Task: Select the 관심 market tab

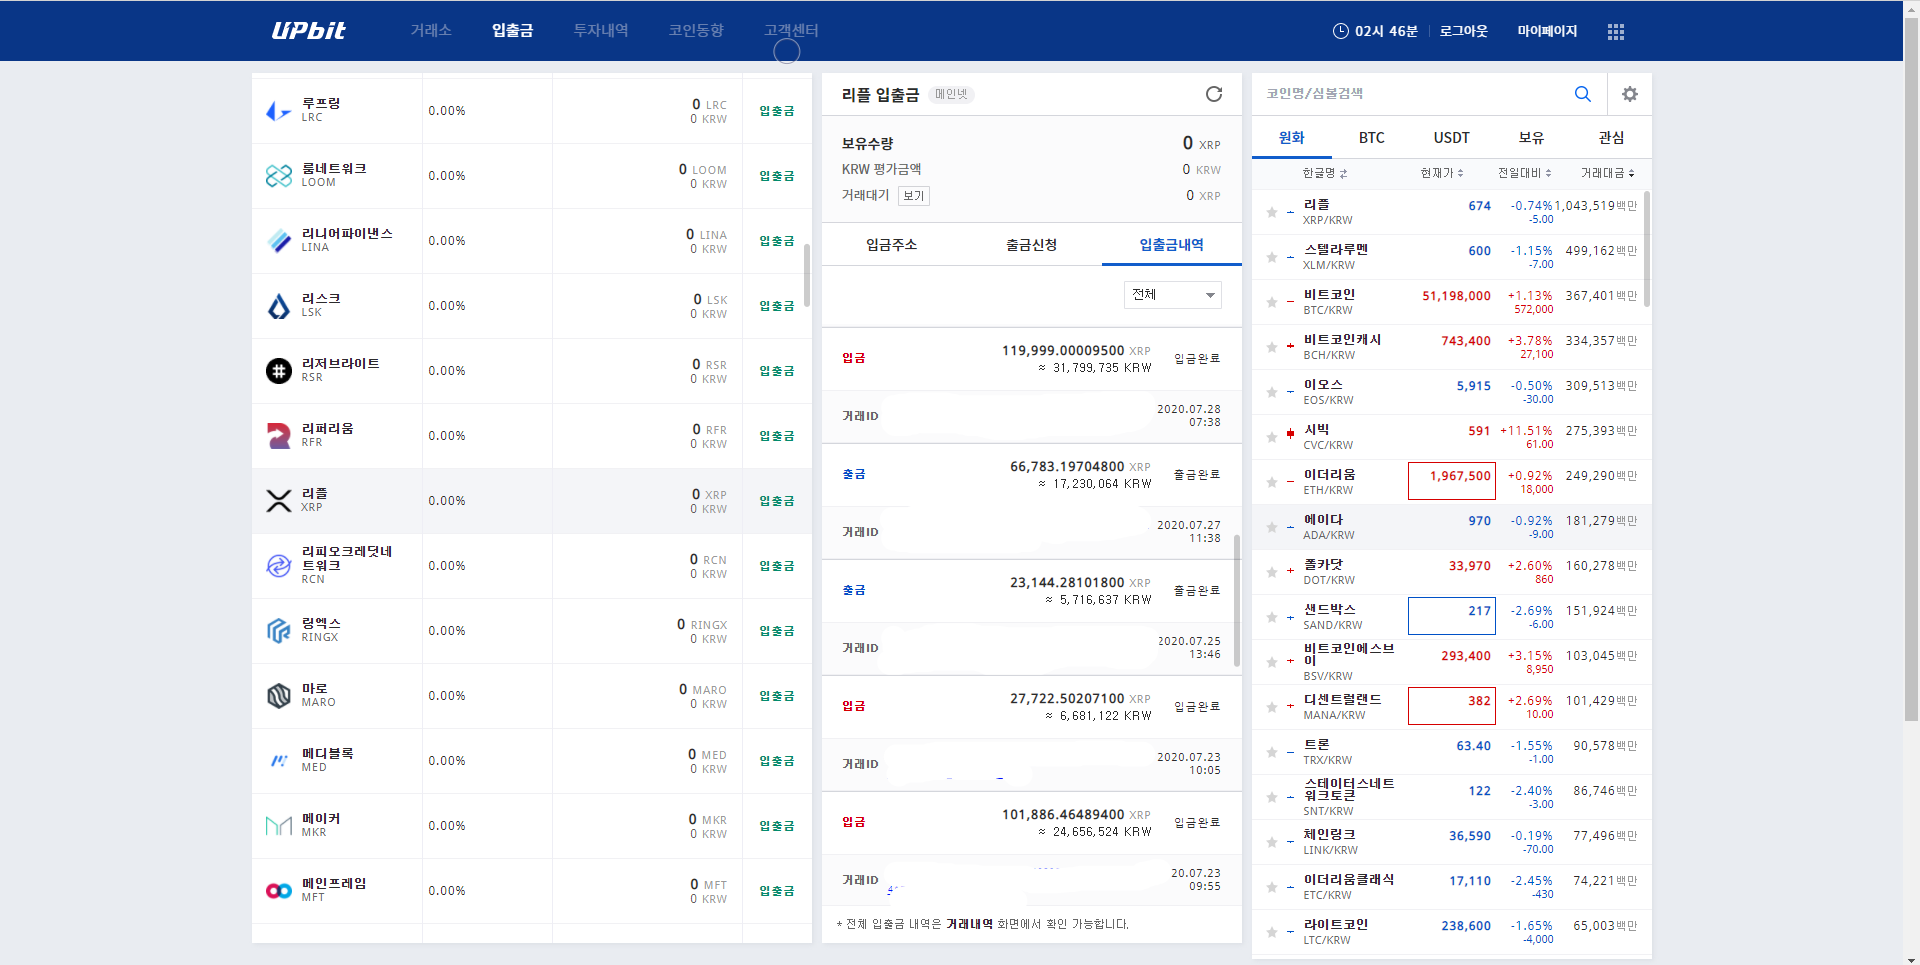Action: point(1612,138)
